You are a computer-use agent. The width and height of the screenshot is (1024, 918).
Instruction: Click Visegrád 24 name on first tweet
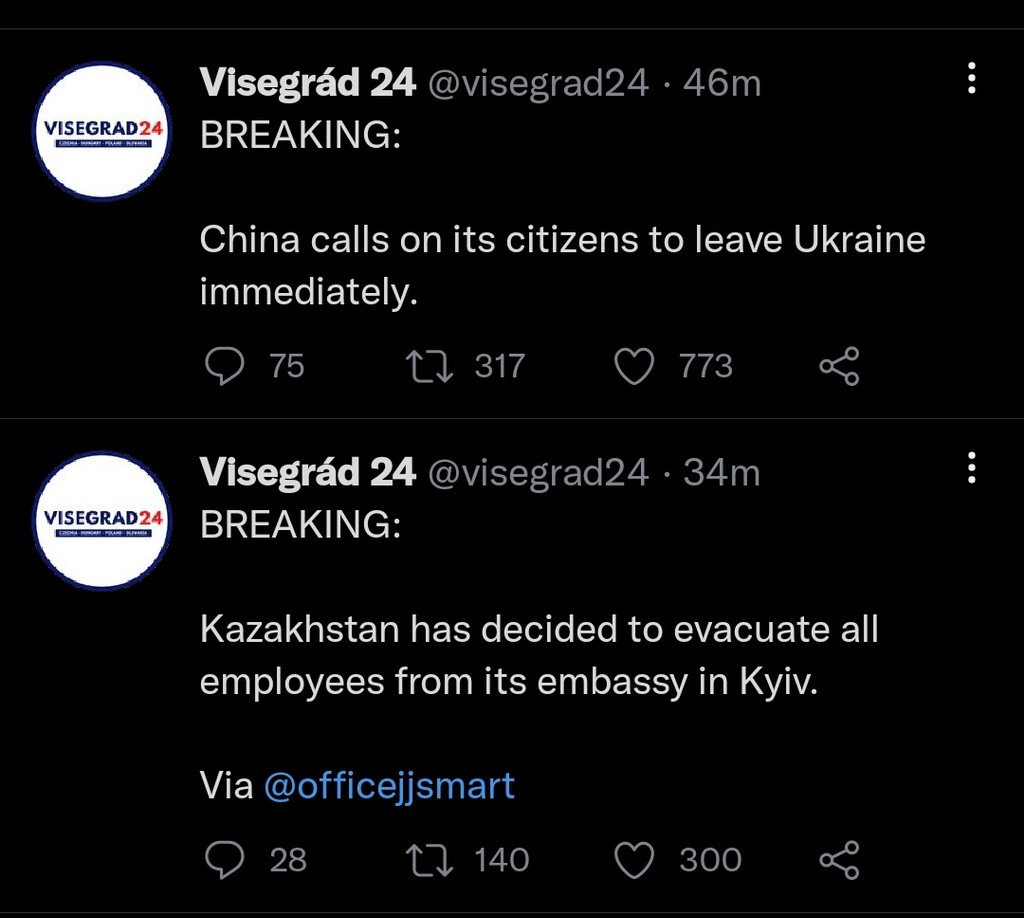tap(308, 83)
